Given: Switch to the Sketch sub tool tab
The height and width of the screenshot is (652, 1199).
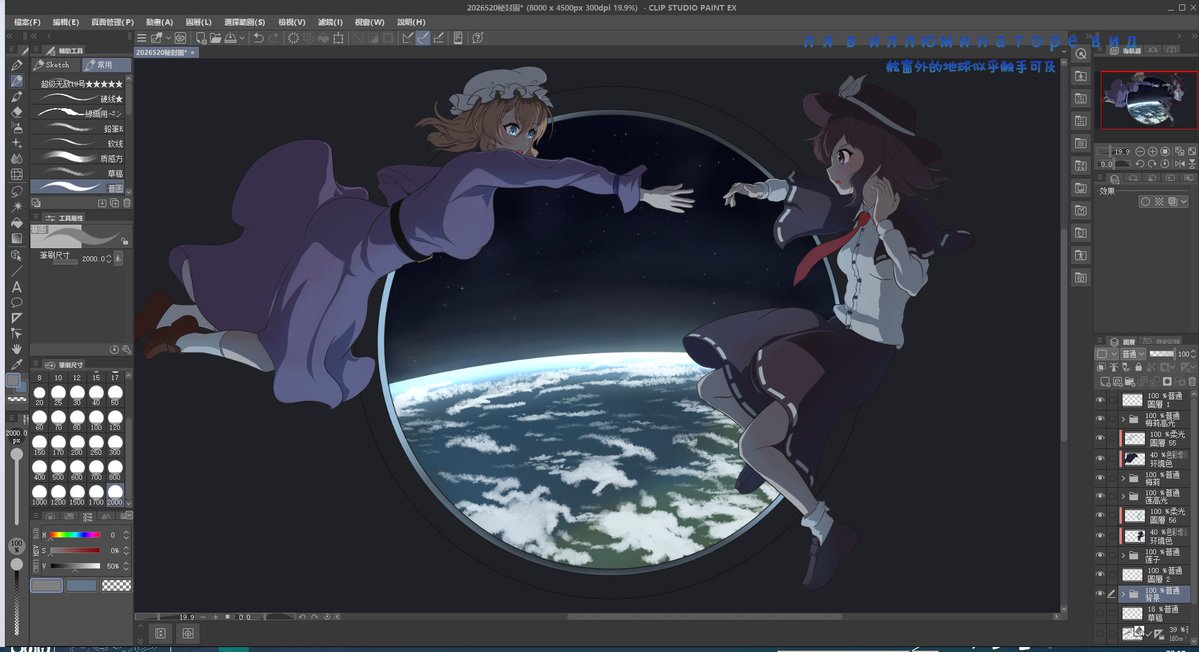Looking at the screenshot, I should (x=55, y=65).
